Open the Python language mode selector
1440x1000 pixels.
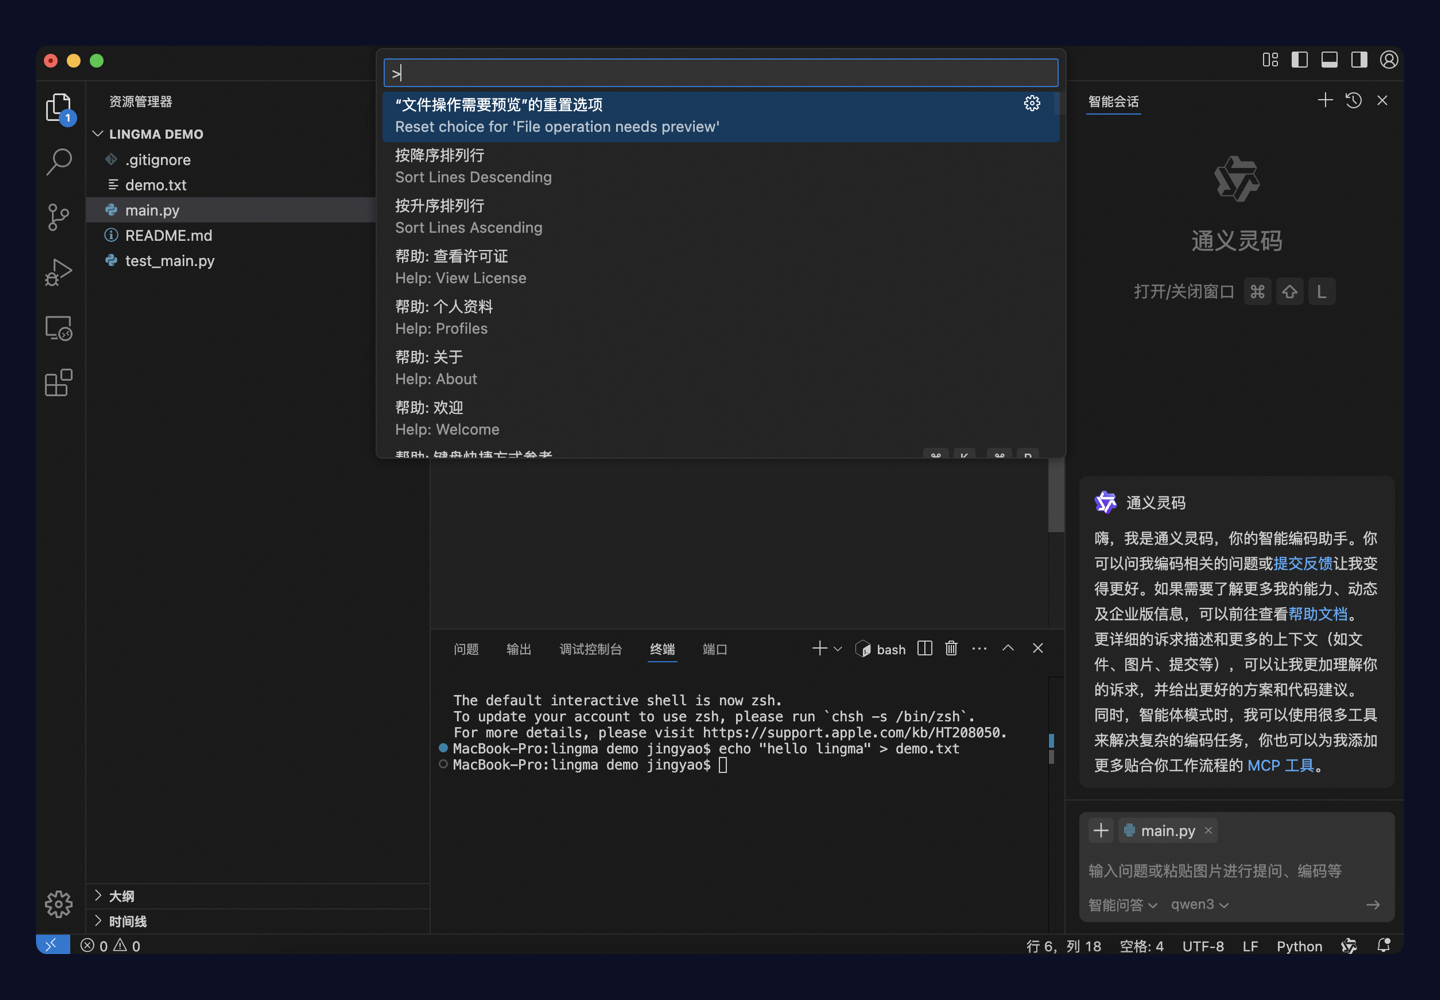click(x=1299, y=946)
